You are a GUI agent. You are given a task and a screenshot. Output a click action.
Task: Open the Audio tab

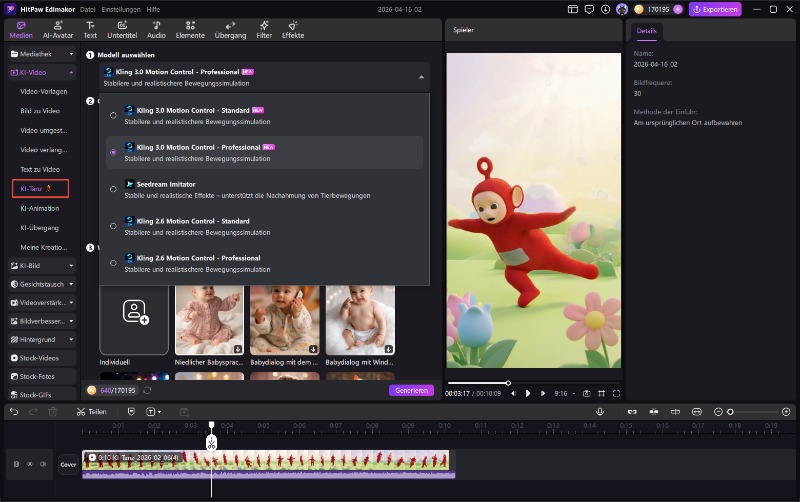click(x=156, y=30)
